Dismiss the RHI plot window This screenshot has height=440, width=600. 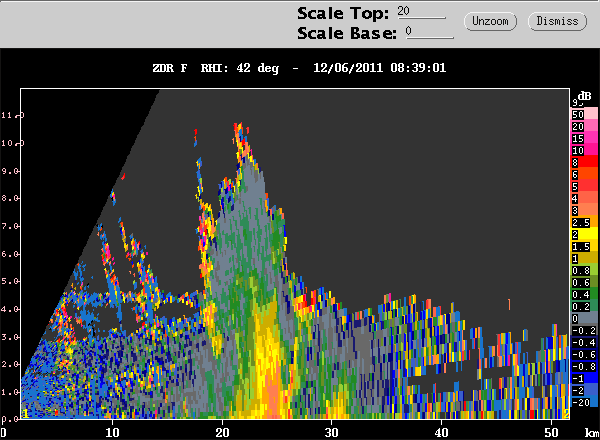[x=557, y=21]
